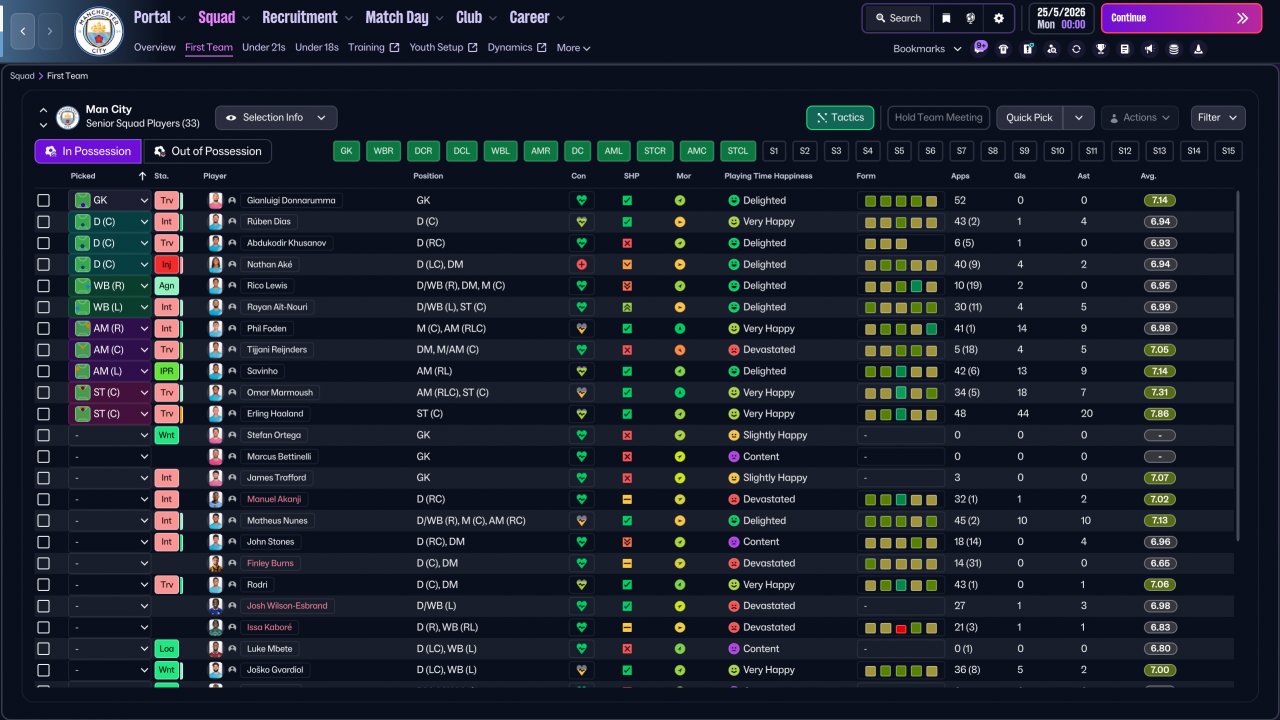Click the training cone shortcut icon
The image size is (1280, 720).
[1198, 49]
